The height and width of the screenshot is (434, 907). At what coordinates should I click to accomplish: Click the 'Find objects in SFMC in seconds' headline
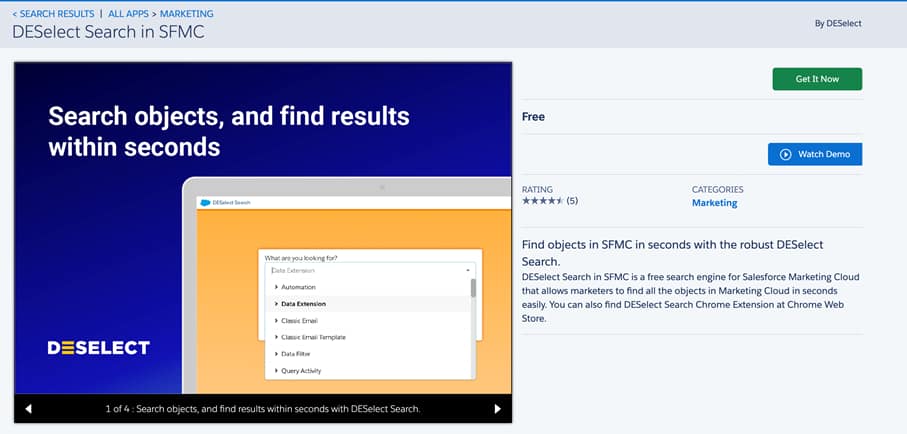pyautogui.click(x=672, y=253)
